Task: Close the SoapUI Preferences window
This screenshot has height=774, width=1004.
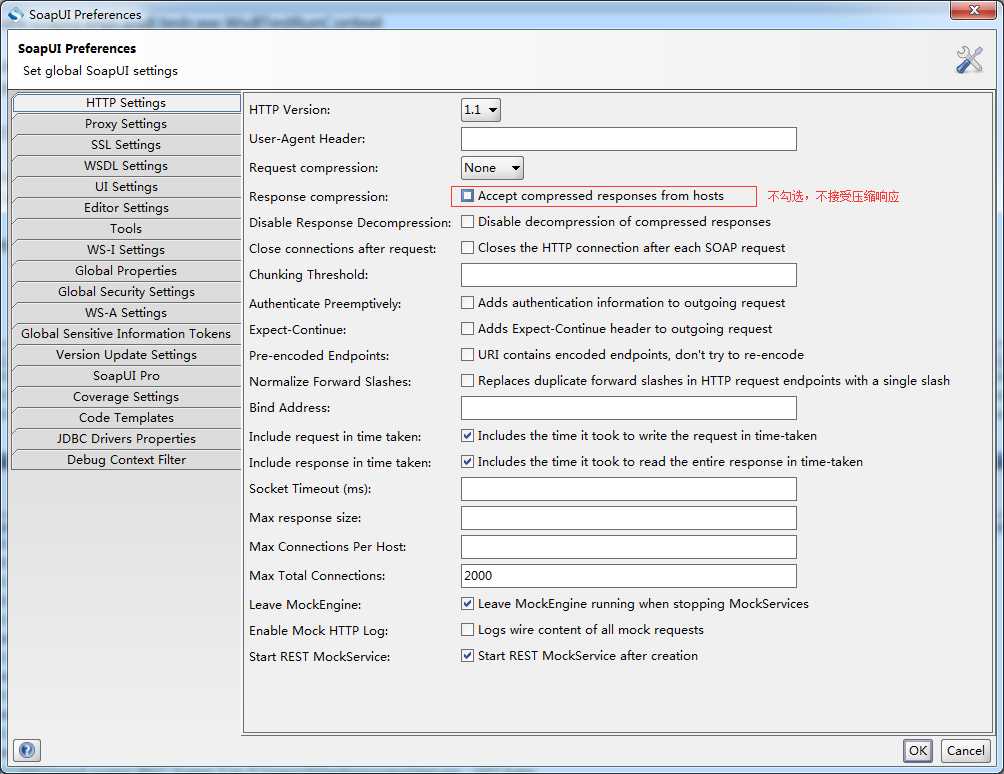Action: click(x=973, y=10)
